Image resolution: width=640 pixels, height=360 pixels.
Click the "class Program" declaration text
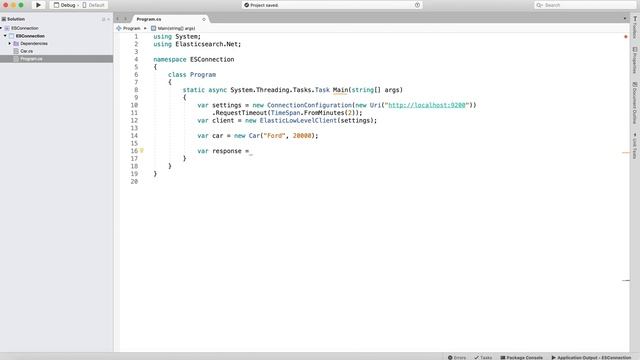192,75
